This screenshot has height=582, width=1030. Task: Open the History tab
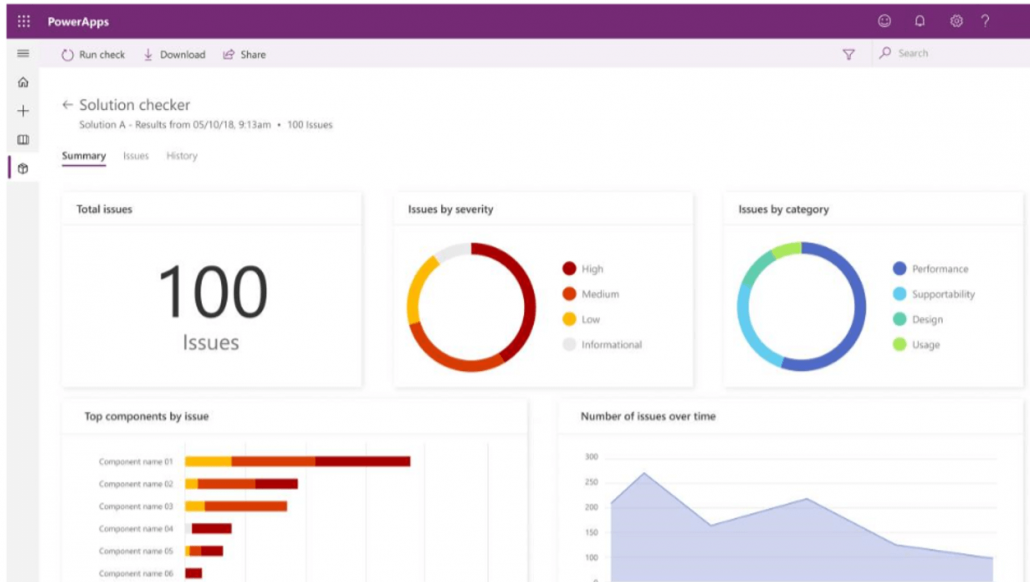point(181,156)
